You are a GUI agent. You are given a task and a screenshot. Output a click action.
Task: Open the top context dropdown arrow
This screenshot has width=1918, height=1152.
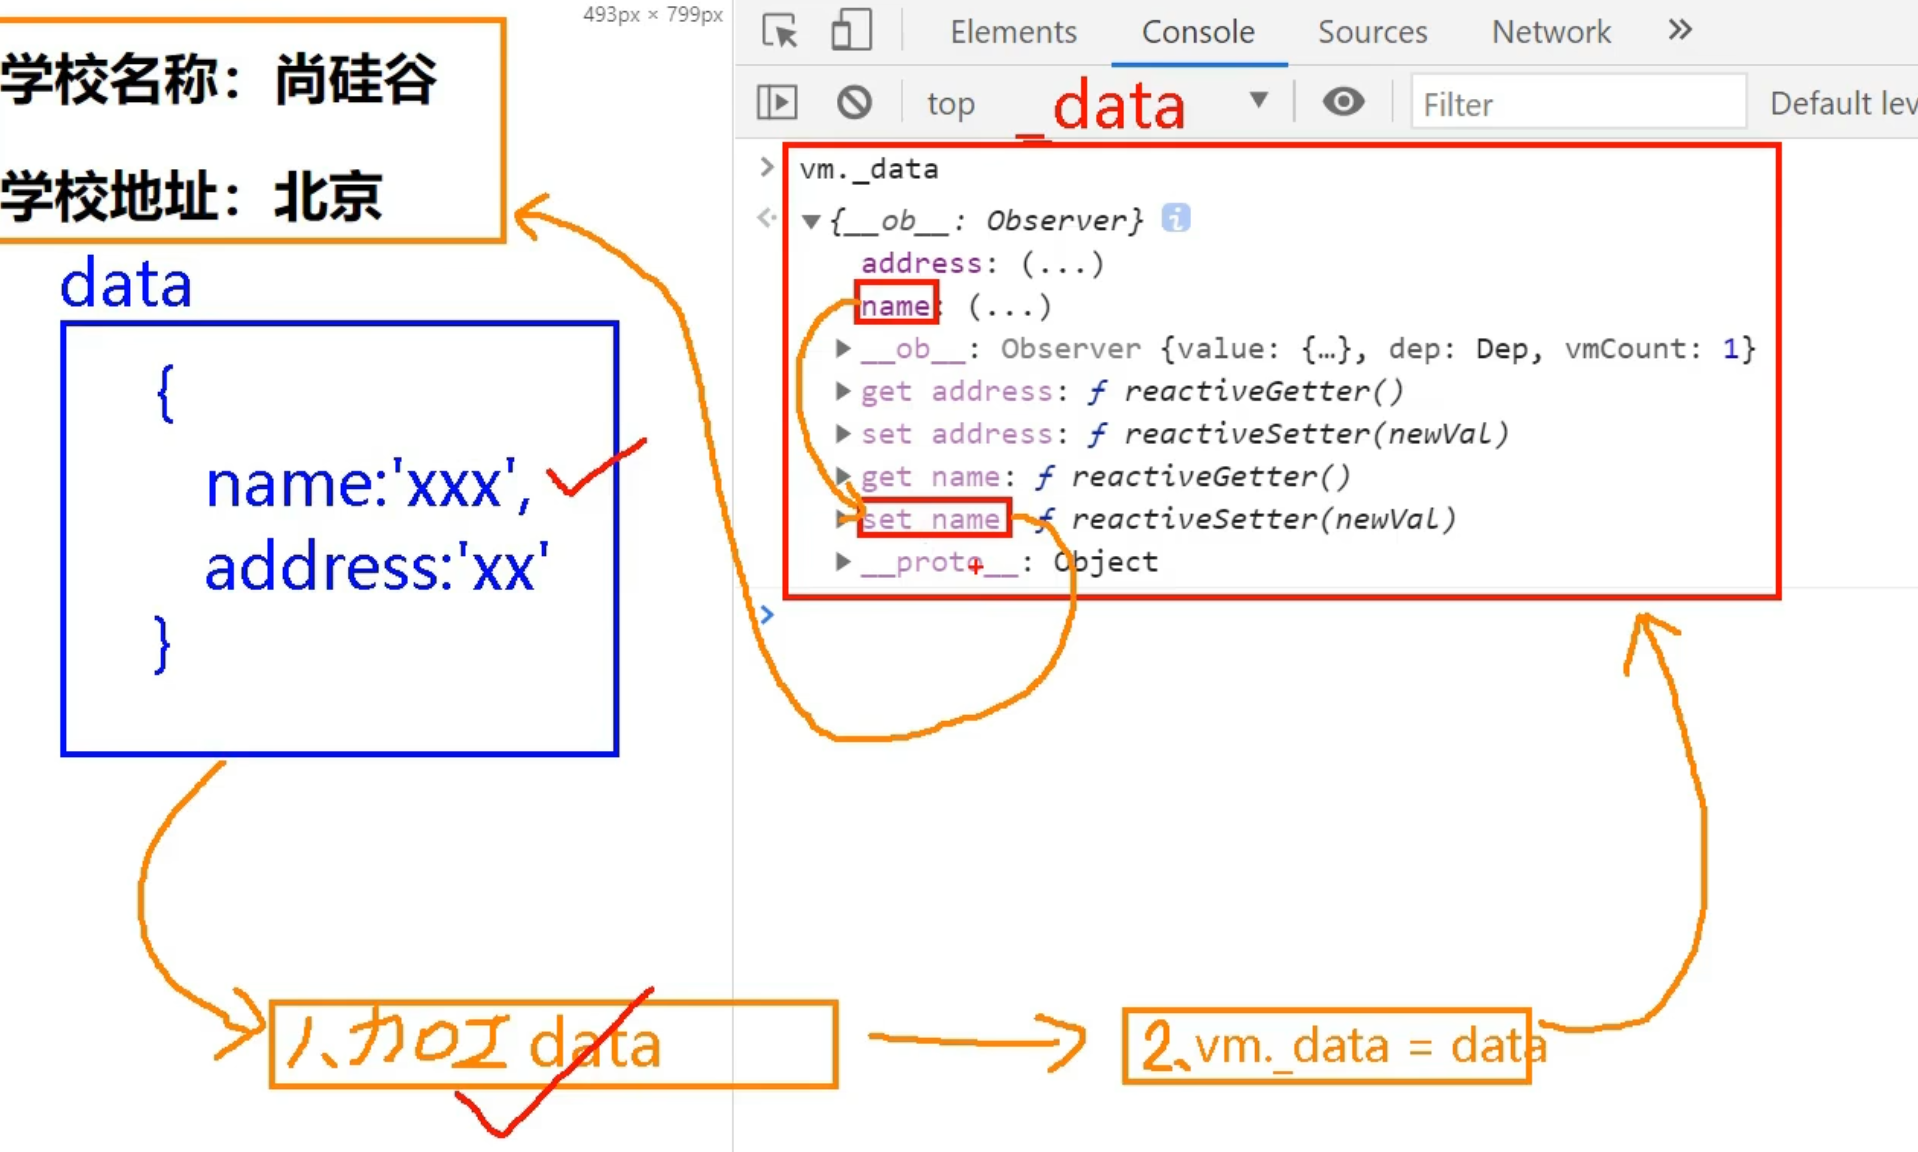[1259, 100]
